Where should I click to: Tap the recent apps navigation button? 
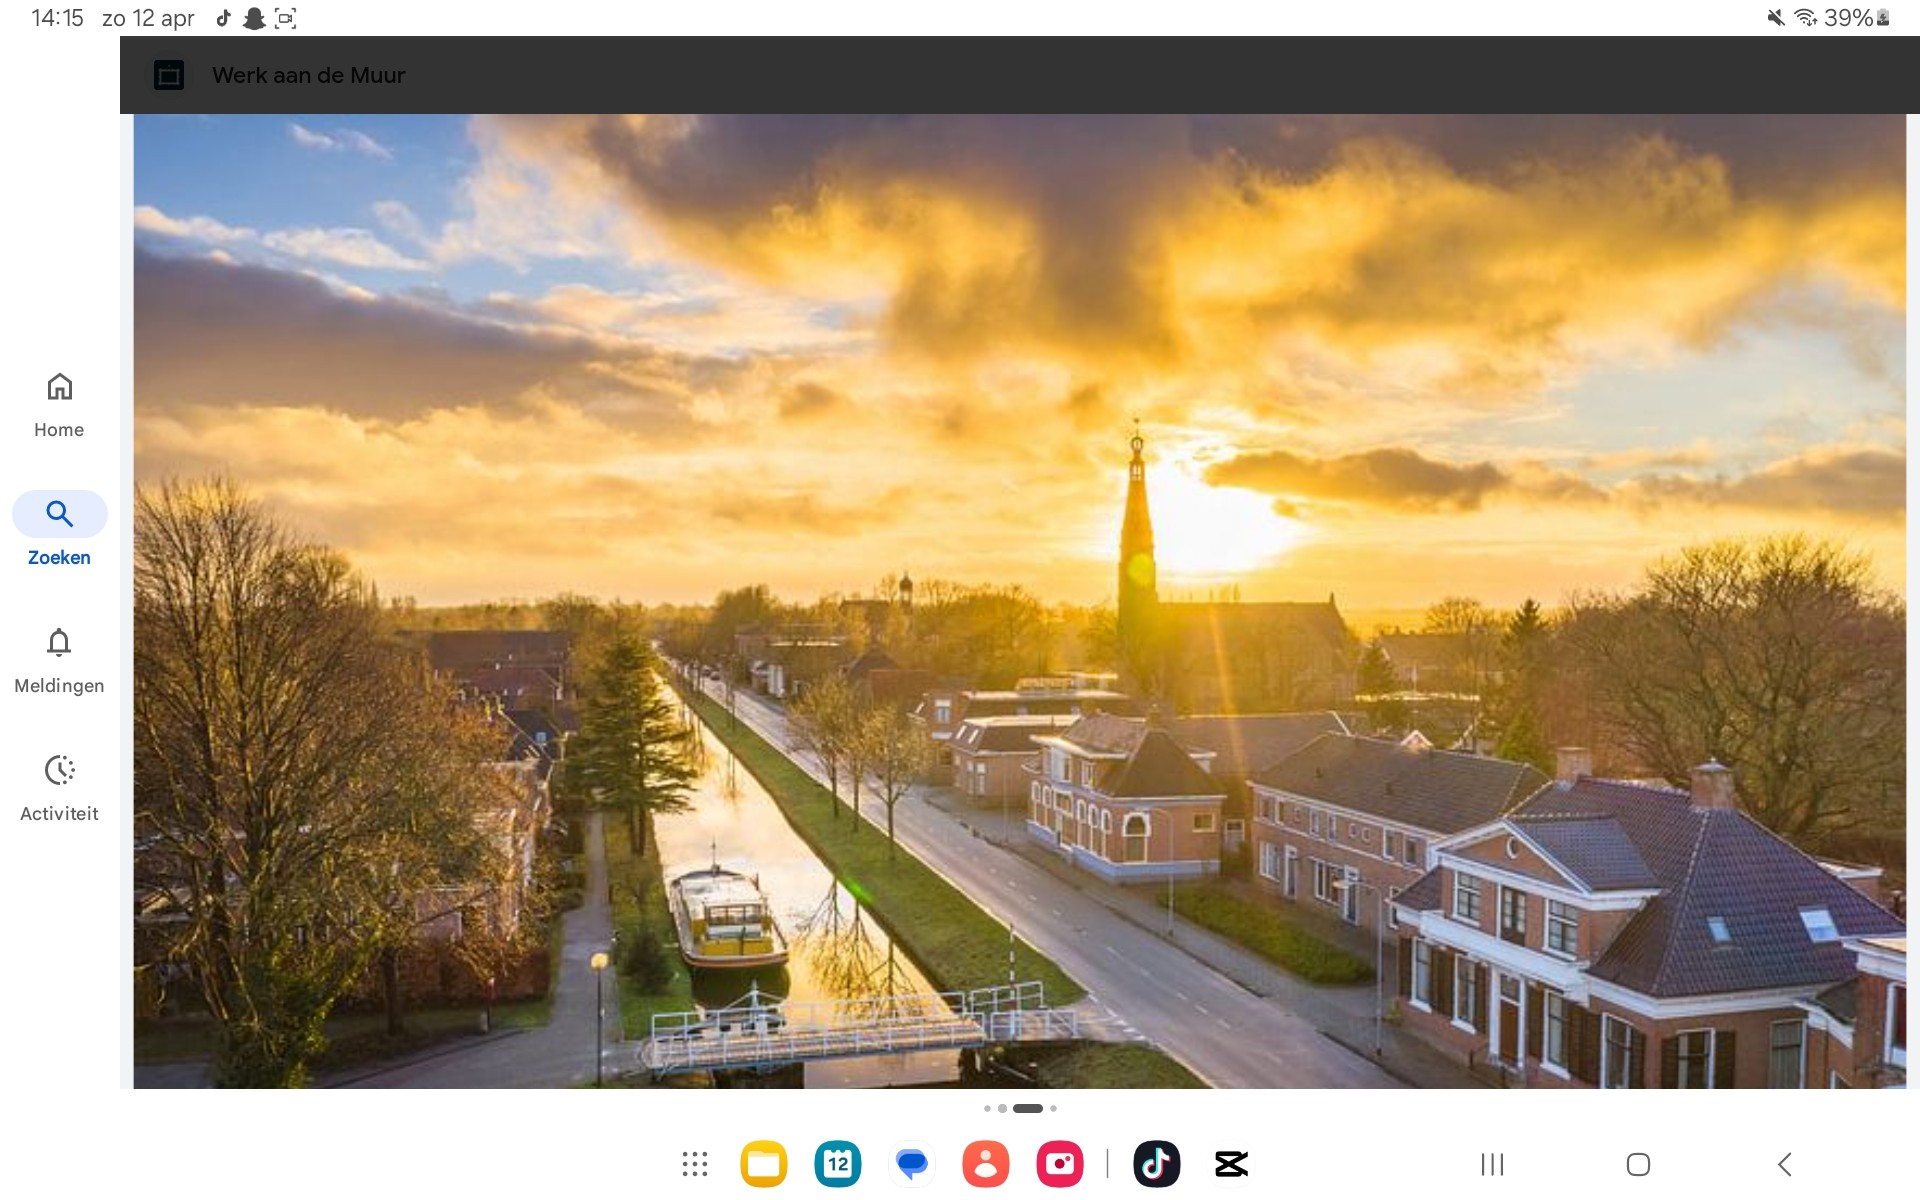click(x=1492, y=1164)
